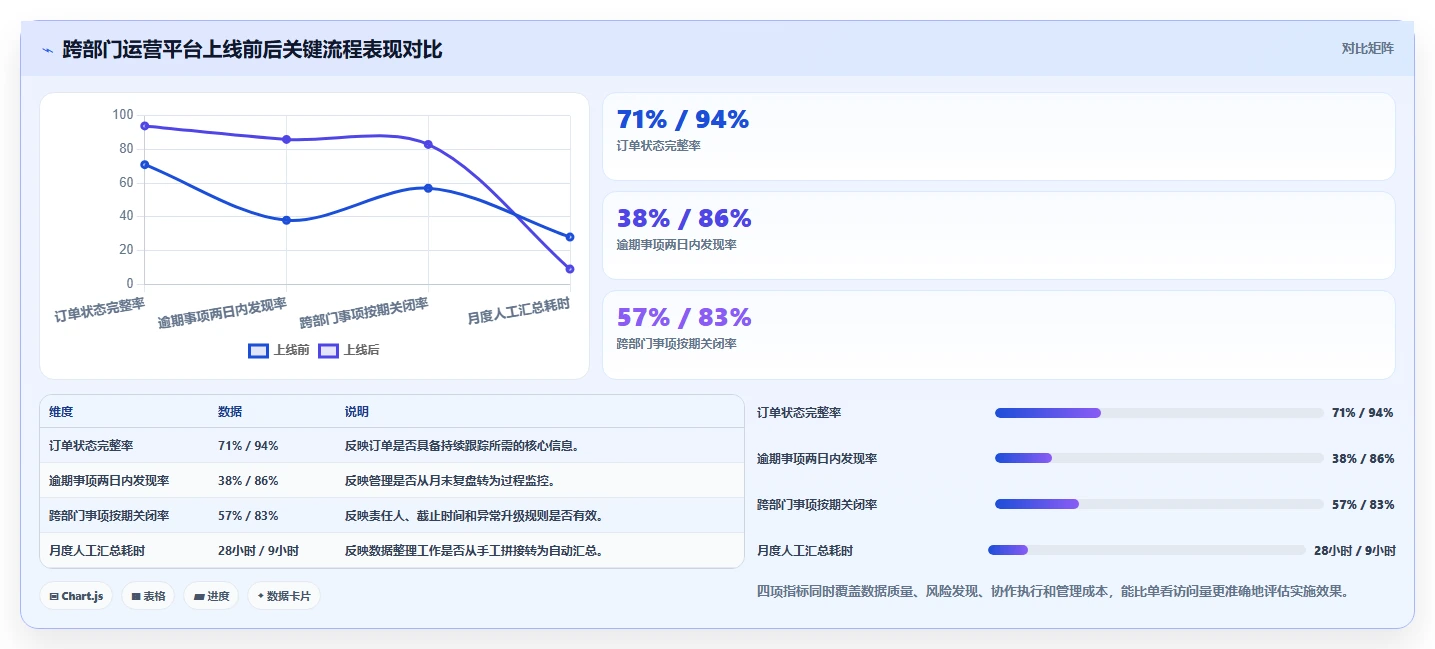Click the sparkle icon in 数据卡片 chip
The image size is (1435, 649).
tap(260, 596)
